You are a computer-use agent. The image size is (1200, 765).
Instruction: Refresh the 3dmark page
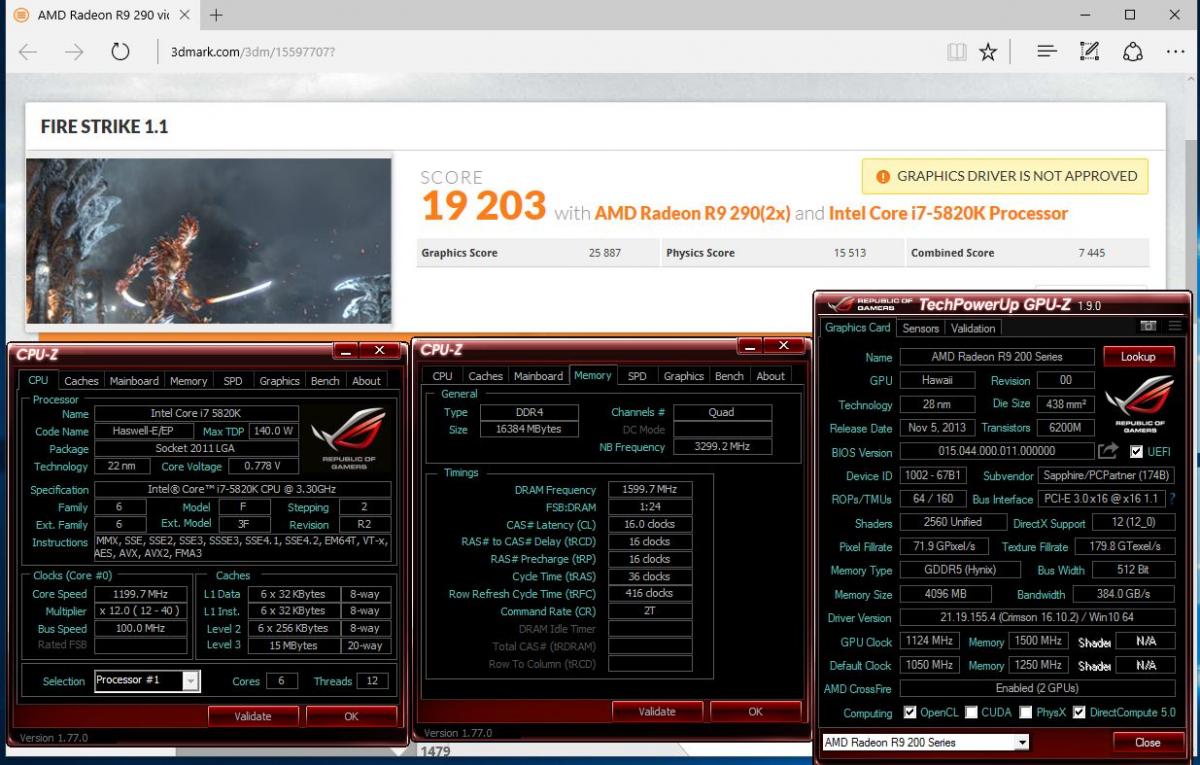[120, 52]
